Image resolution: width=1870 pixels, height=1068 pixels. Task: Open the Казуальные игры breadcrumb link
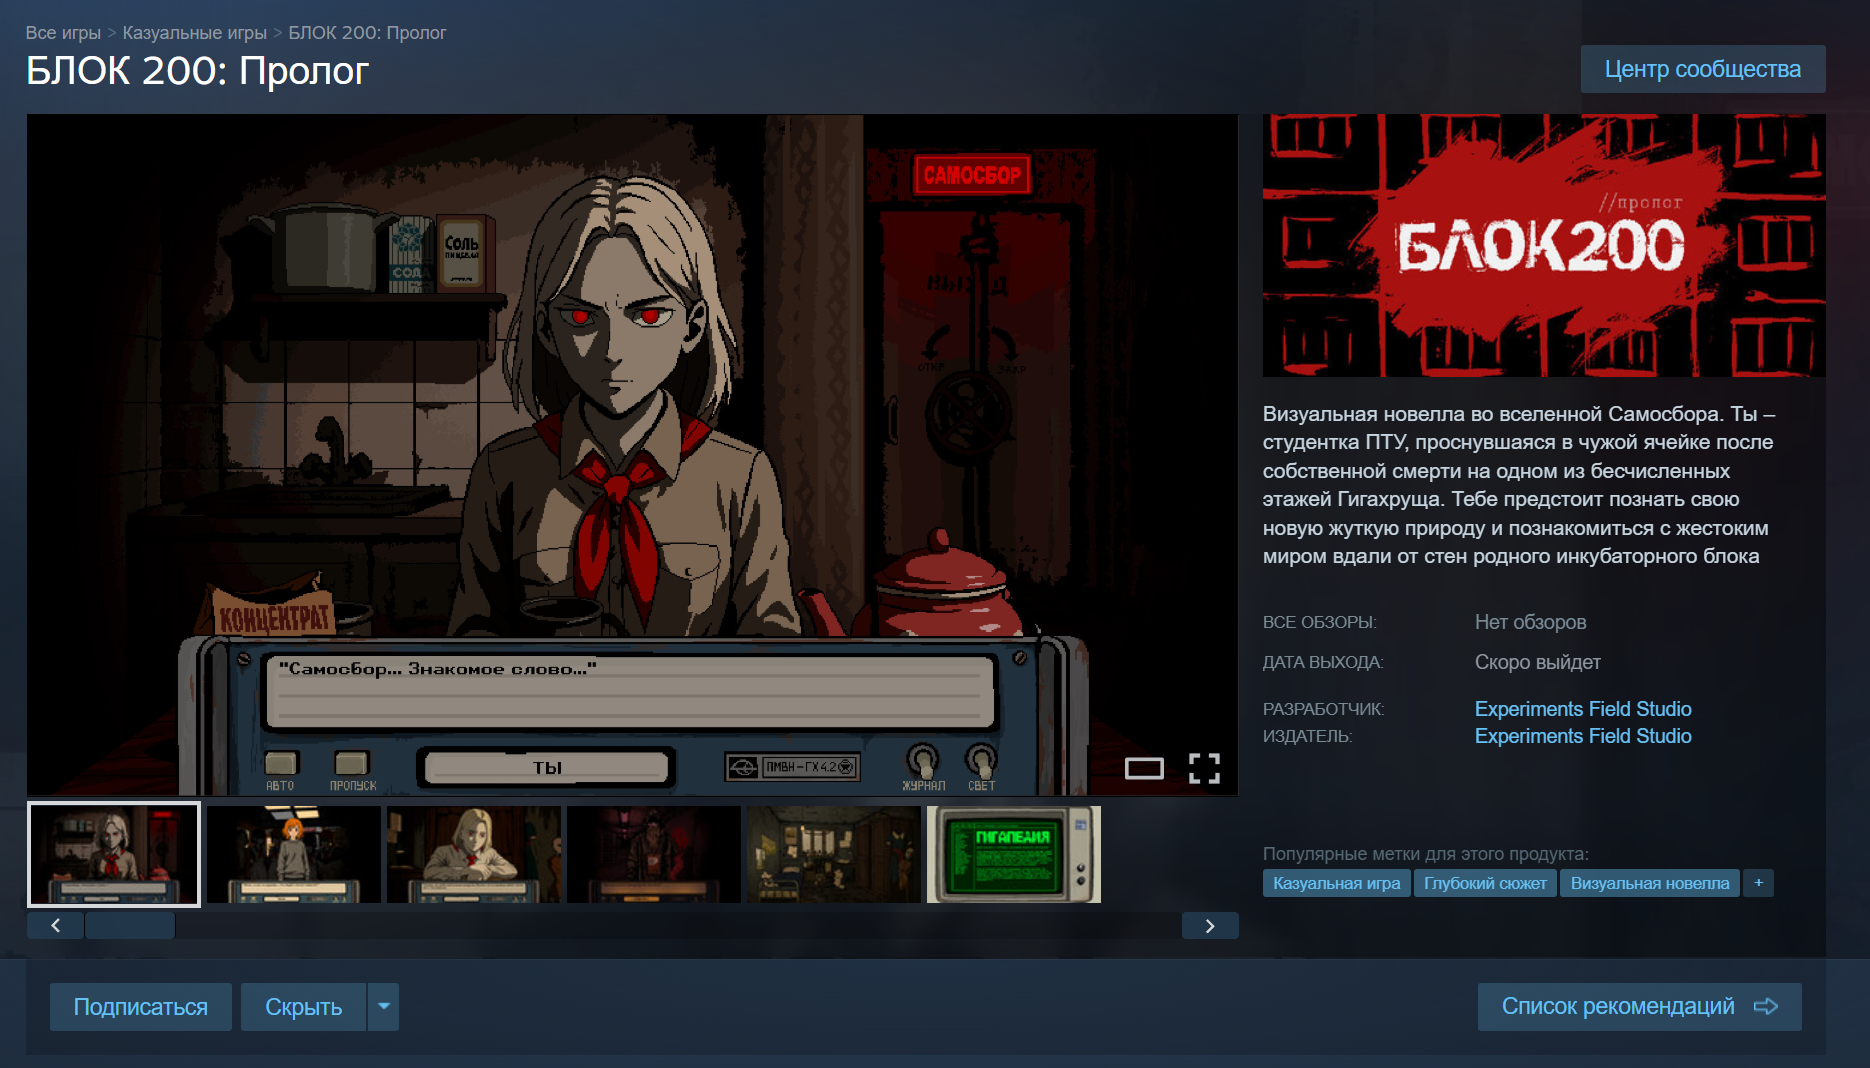click(x=195, y=33)
